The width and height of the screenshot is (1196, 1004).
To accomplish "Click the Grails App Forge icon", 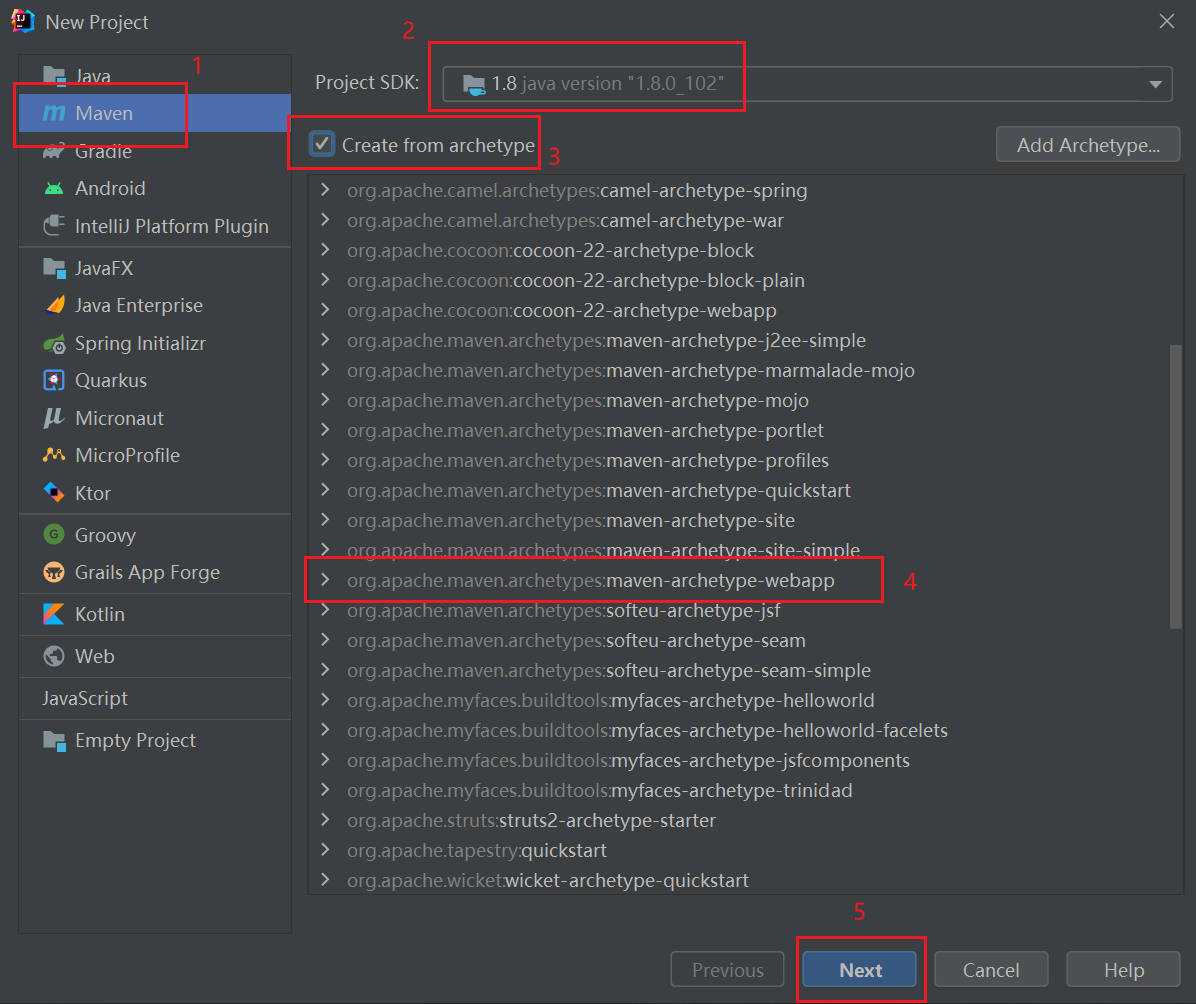I will (54, 572).
